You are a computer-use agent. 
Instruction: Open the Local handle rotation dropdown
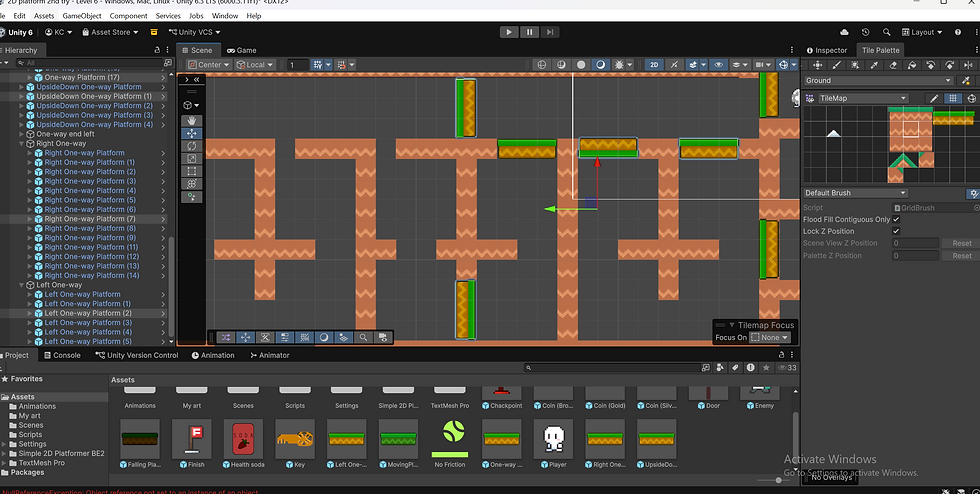(255, 64)
